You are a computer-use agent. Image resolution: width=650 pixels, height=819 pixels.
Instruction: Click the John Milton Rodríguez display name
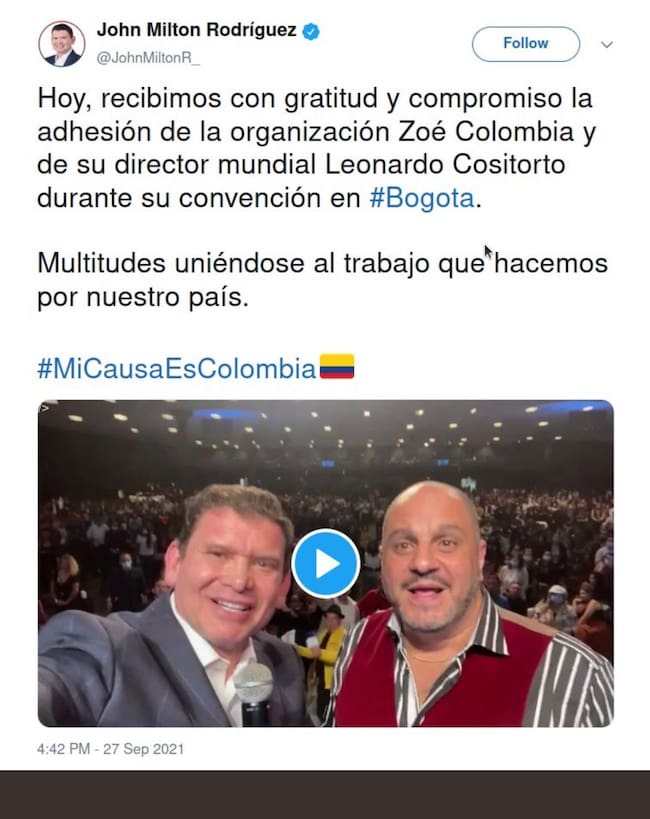pos(196,30)
